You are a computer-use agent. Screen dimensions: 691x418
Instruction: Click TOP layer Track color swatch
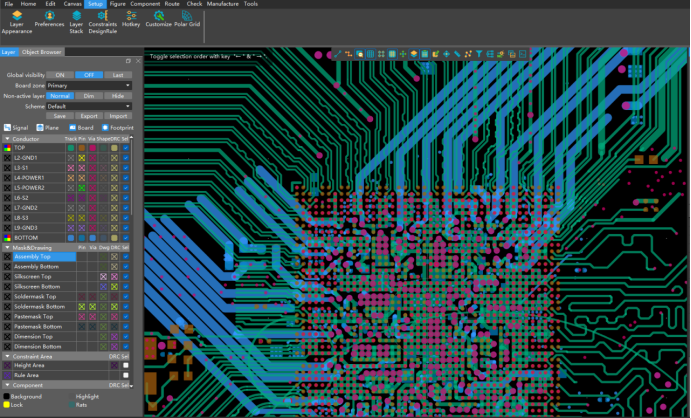pyautogui.click(x=71, y=148)
